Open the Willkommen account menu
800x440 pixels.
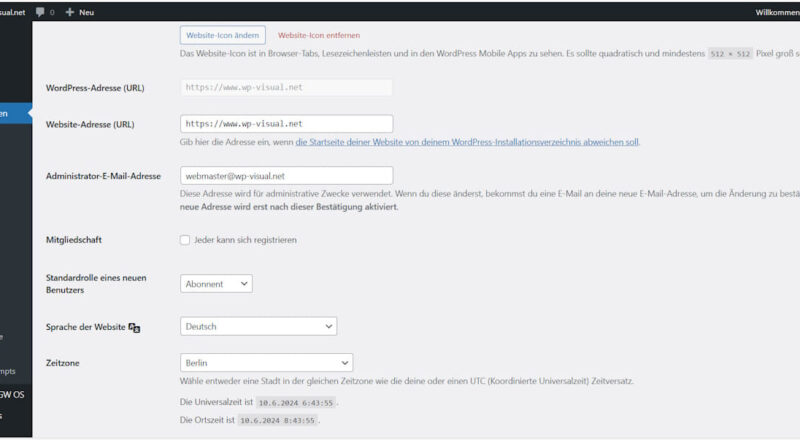[x=778, y=12]
